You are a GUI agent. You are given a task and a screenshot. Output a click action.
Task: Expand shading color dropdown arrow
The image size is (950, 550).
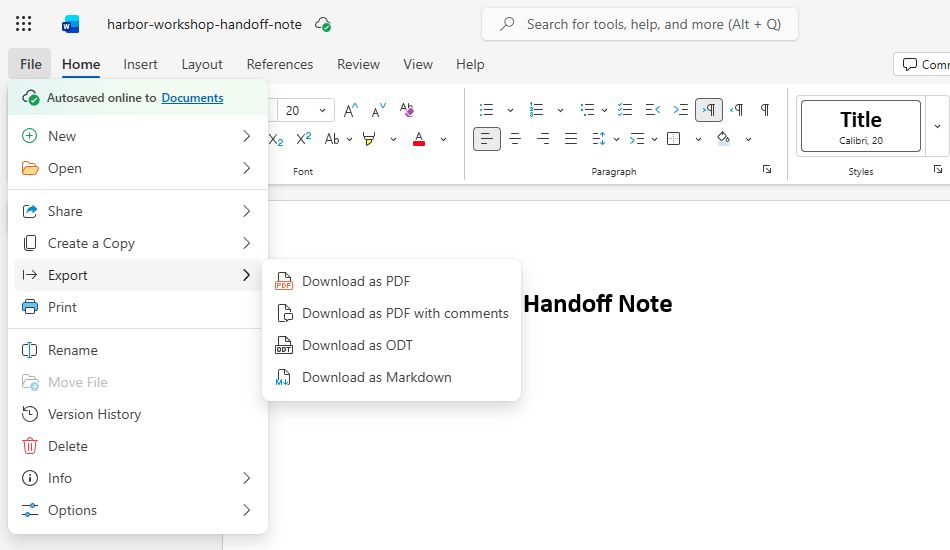click(748, 139)
